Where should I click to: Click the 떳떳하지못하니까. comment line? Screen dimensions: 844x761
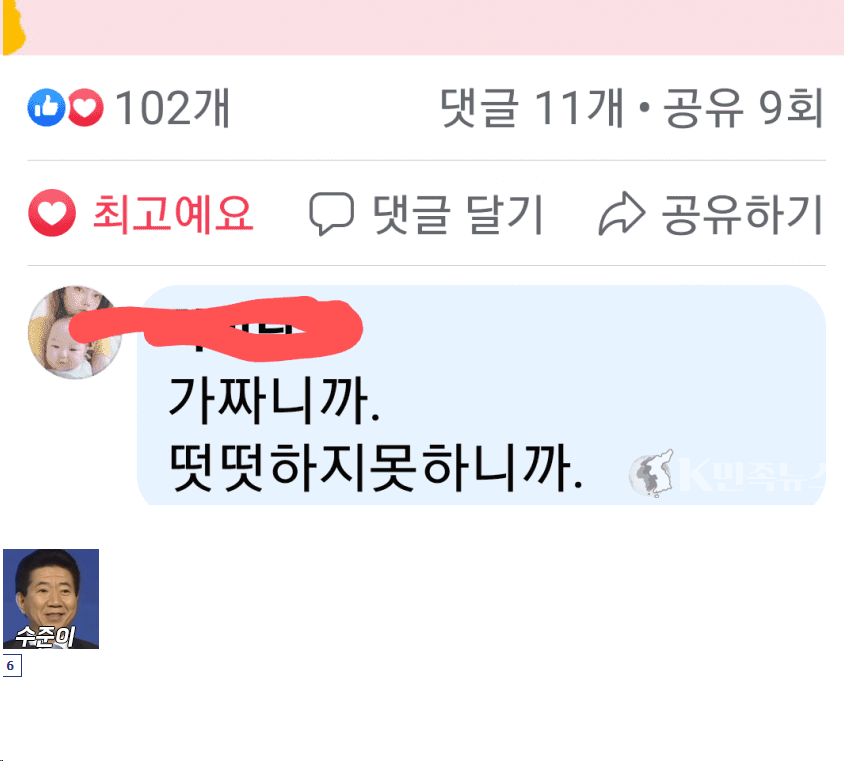376,468
